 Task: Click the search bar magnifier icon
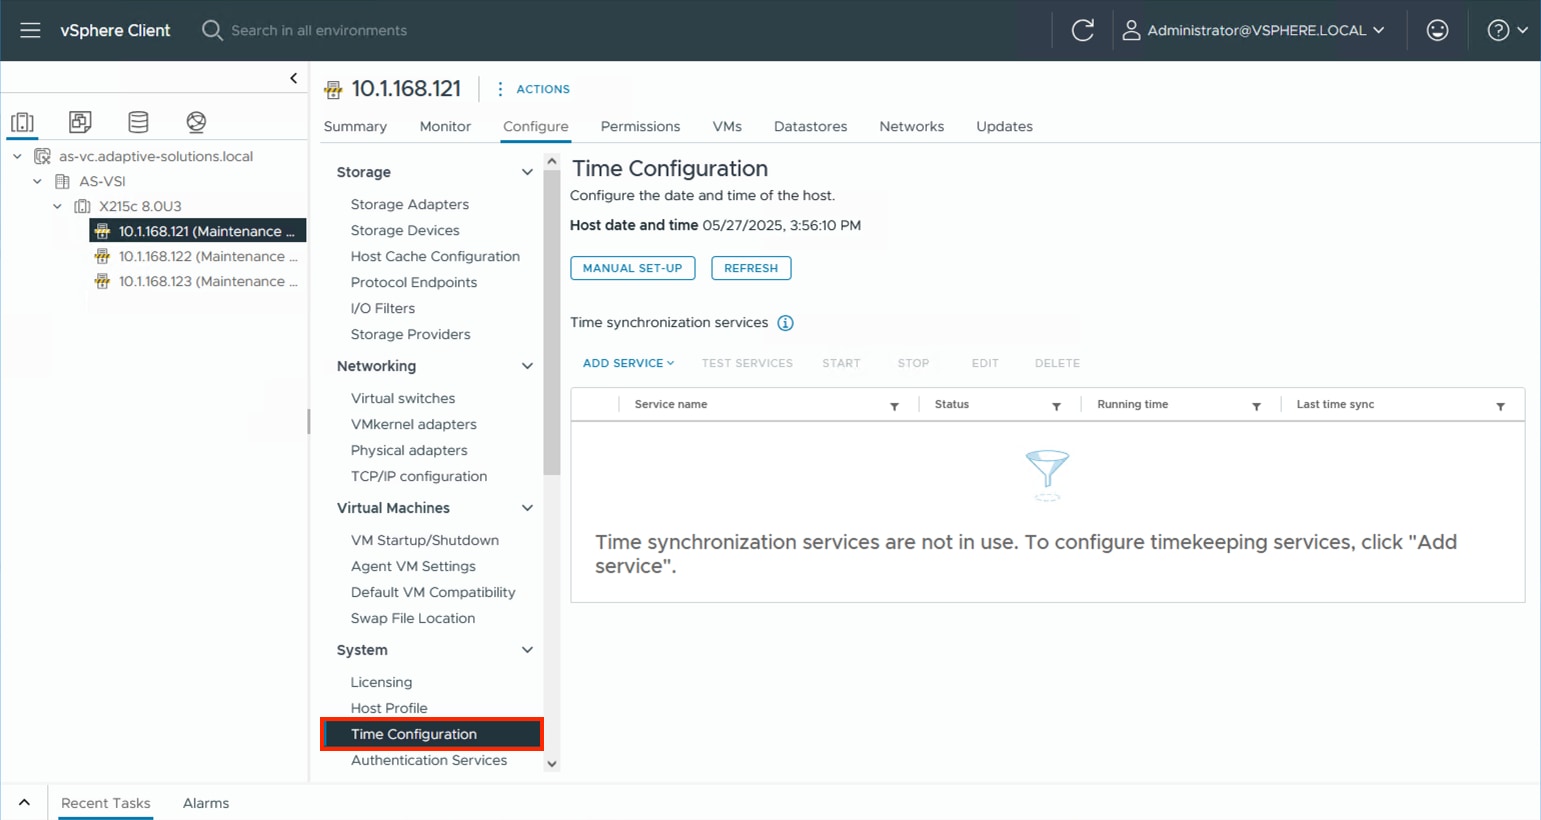211,30
